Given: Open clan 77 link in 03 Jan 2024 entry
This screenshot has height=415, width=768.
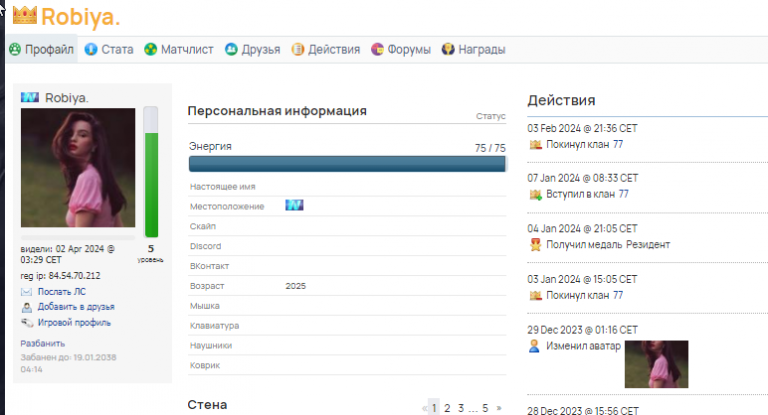Looking at the screenshot, I should coord(618,295).
